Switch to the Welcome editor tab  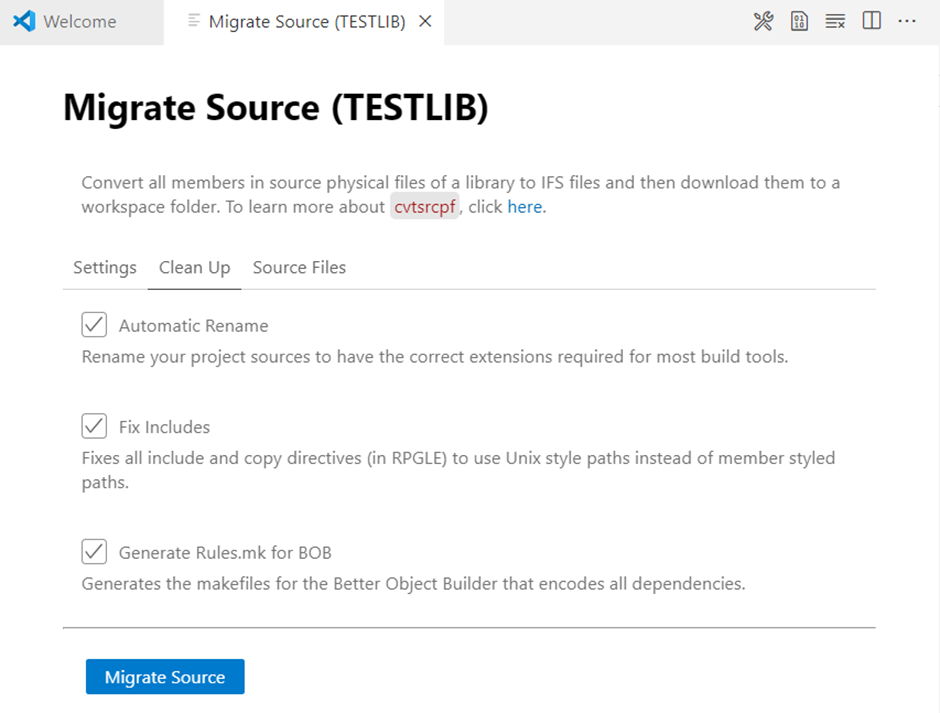coord(80,22)
